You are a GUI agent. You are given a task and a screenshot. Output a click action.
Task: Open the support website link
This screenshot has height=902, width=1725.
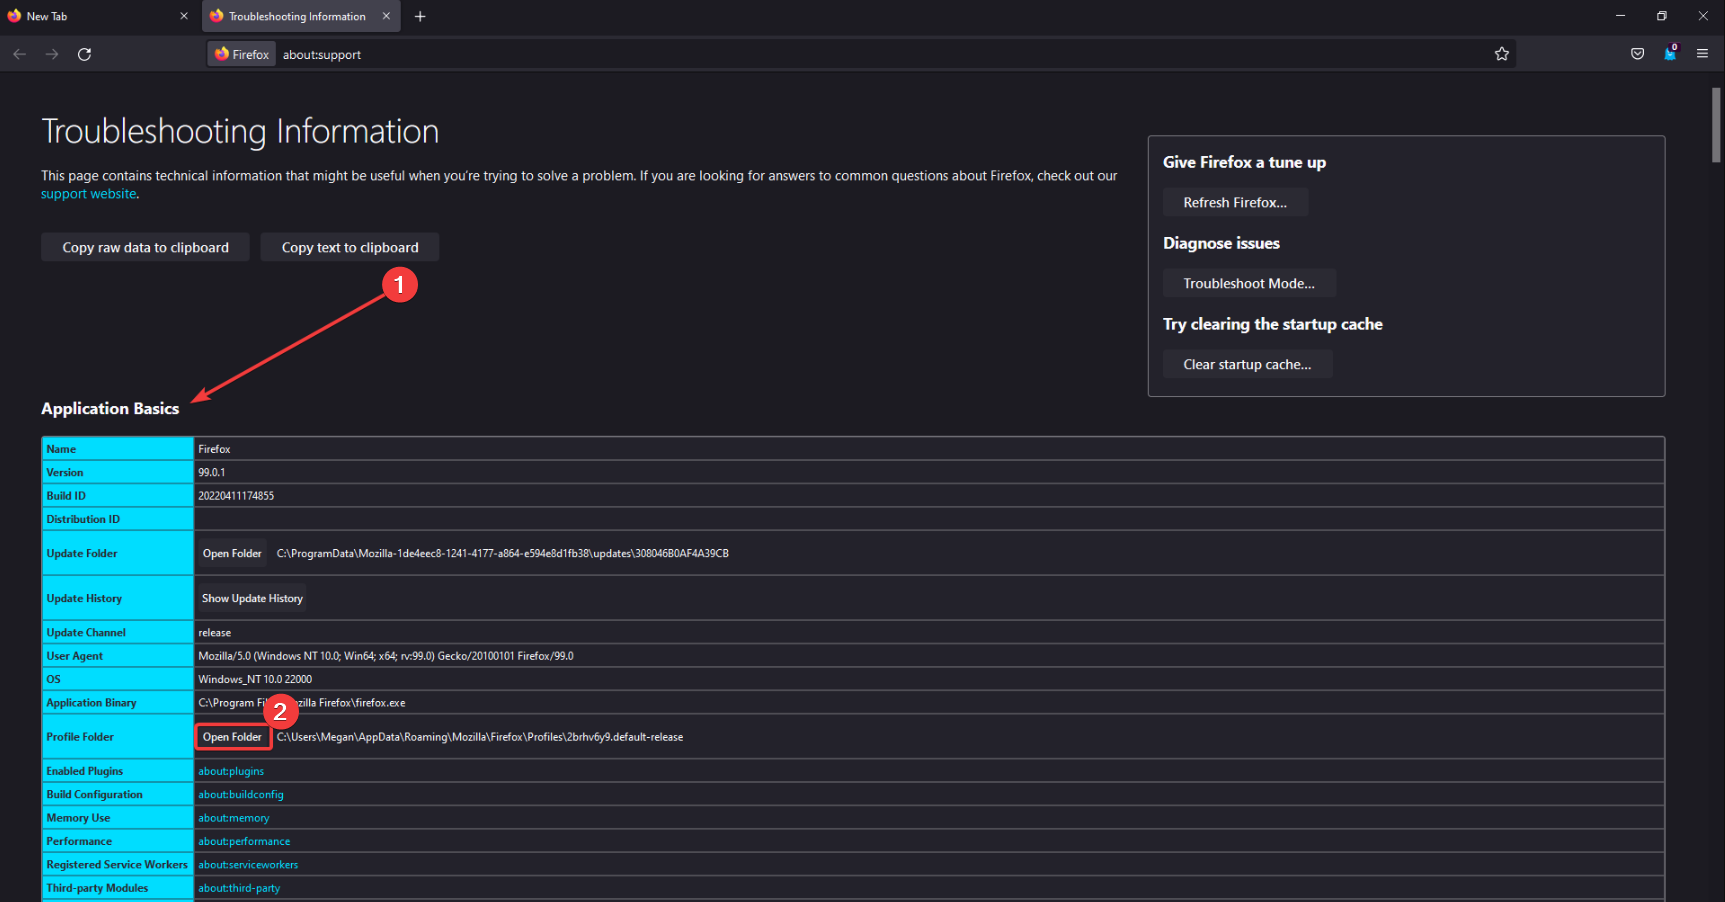[x=88, y=194]
